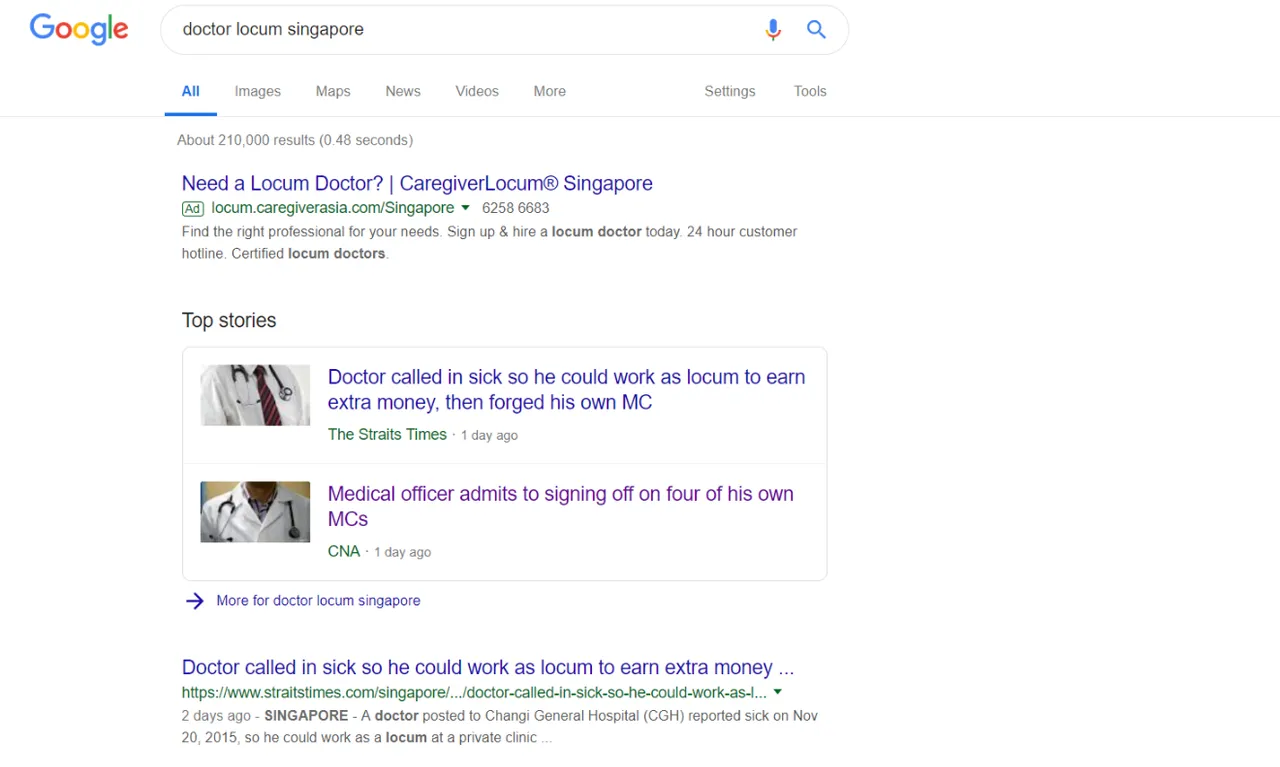Click the locum.caregiverasia.com/Singapore URL
1280x767 pixels.
click(333, 208)
